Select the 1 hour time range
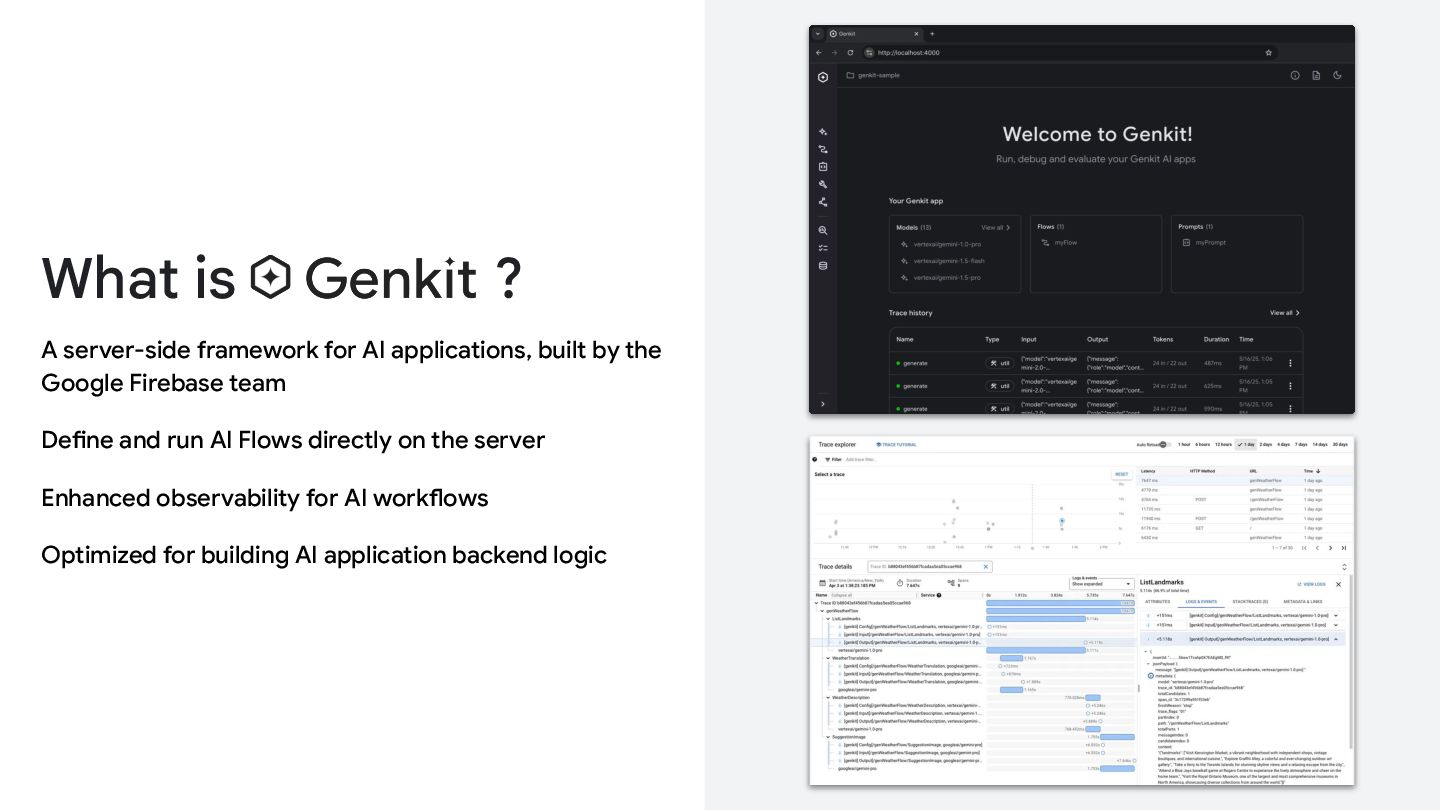Image resolution: width=1440 pixels, height=810 pixels. [1184, 444]
